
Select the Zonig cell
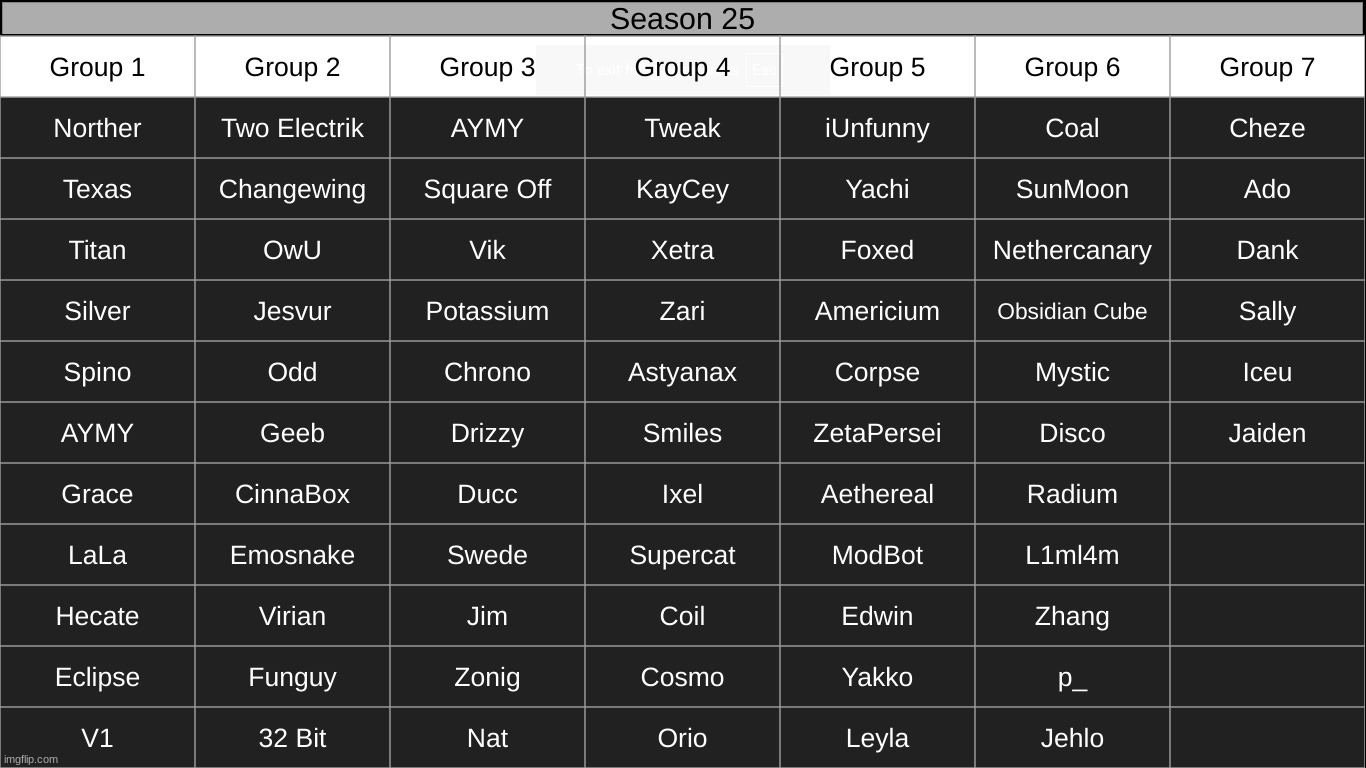click(487, 677)
